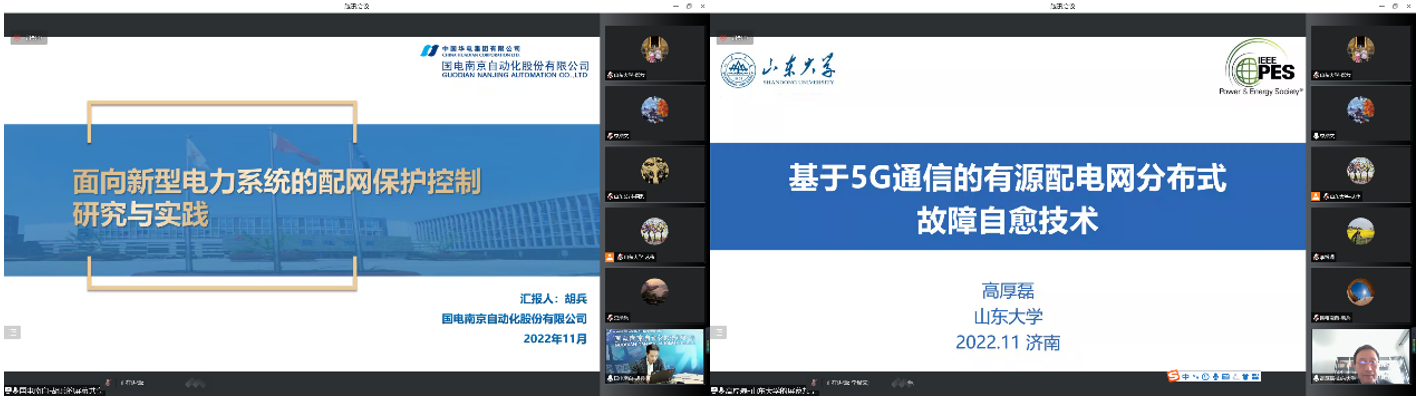
Task: Select the presenter video thumbnail in left meeting window
Action: pyautogui.click(x=655, y=355)
